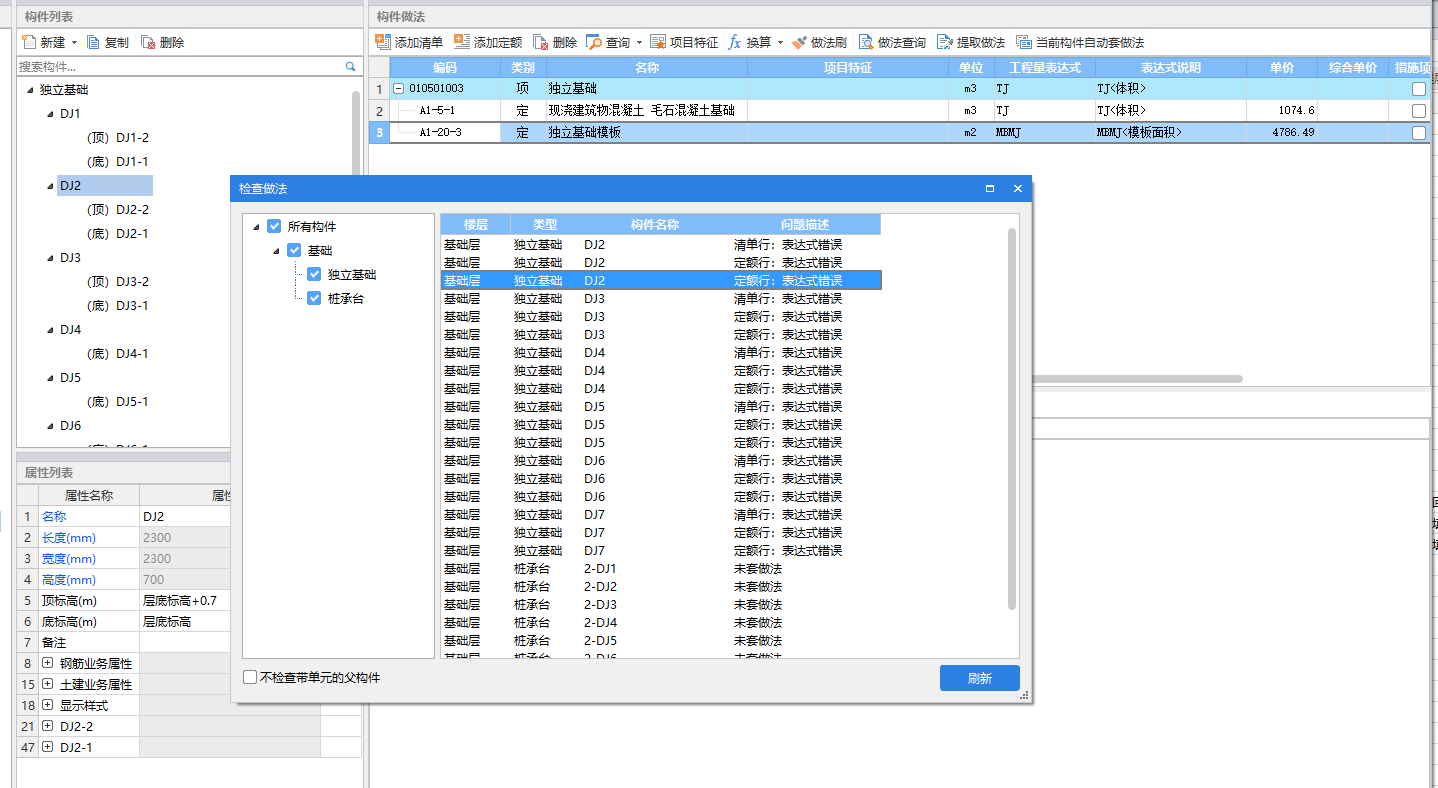This screenshot has height=788, width=1438.
Task: Click the 复制 copy icon
Action: [94, 42]
